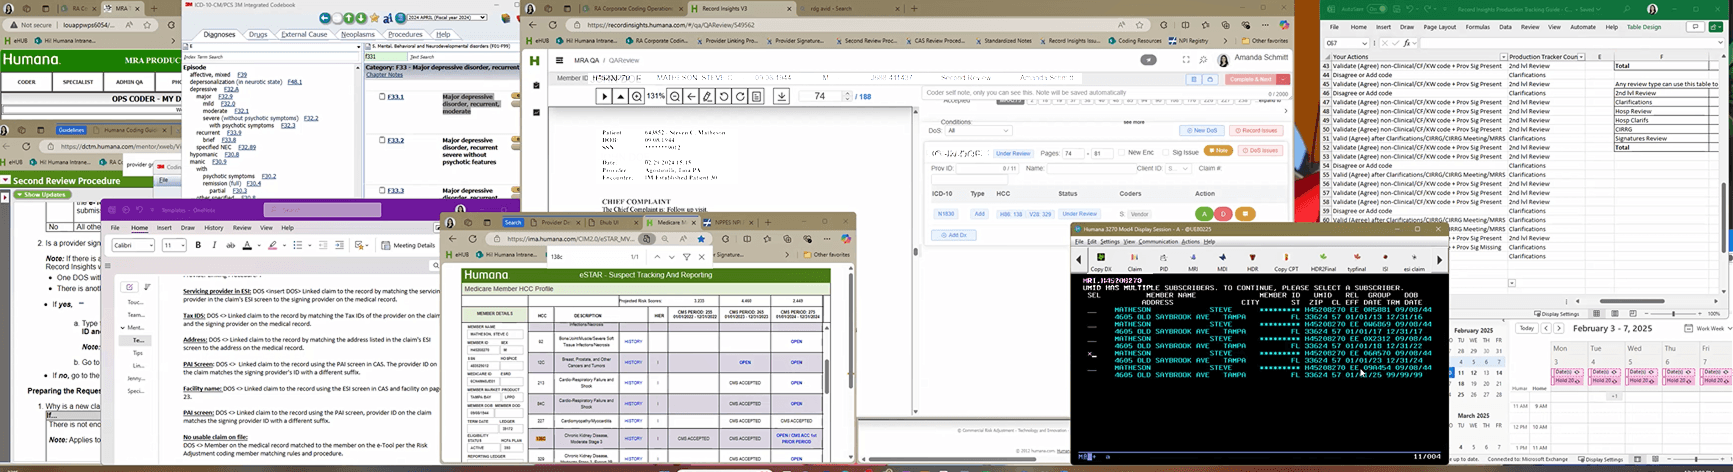This screenshot has height=472, width=1733.
Task: Open the Procedures tab in Codebook
Action: coord(405,34)
